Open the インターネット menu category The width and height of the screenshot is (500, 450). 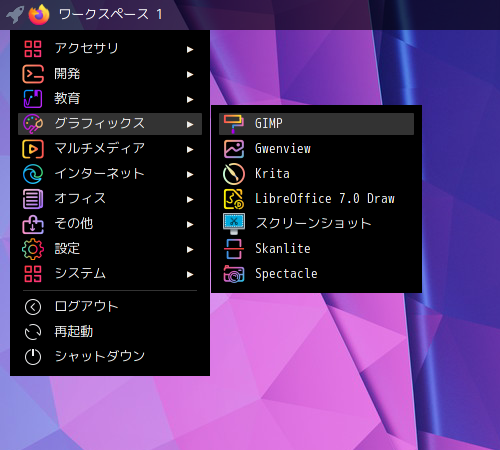[110, 174]
